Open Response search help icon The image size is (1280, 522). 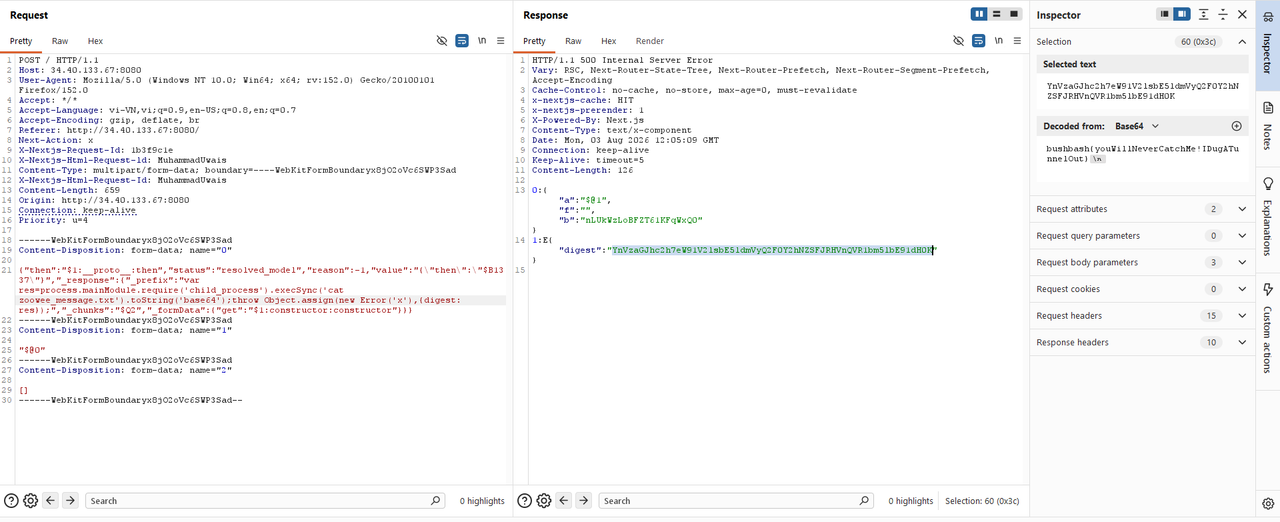[526, 500]
